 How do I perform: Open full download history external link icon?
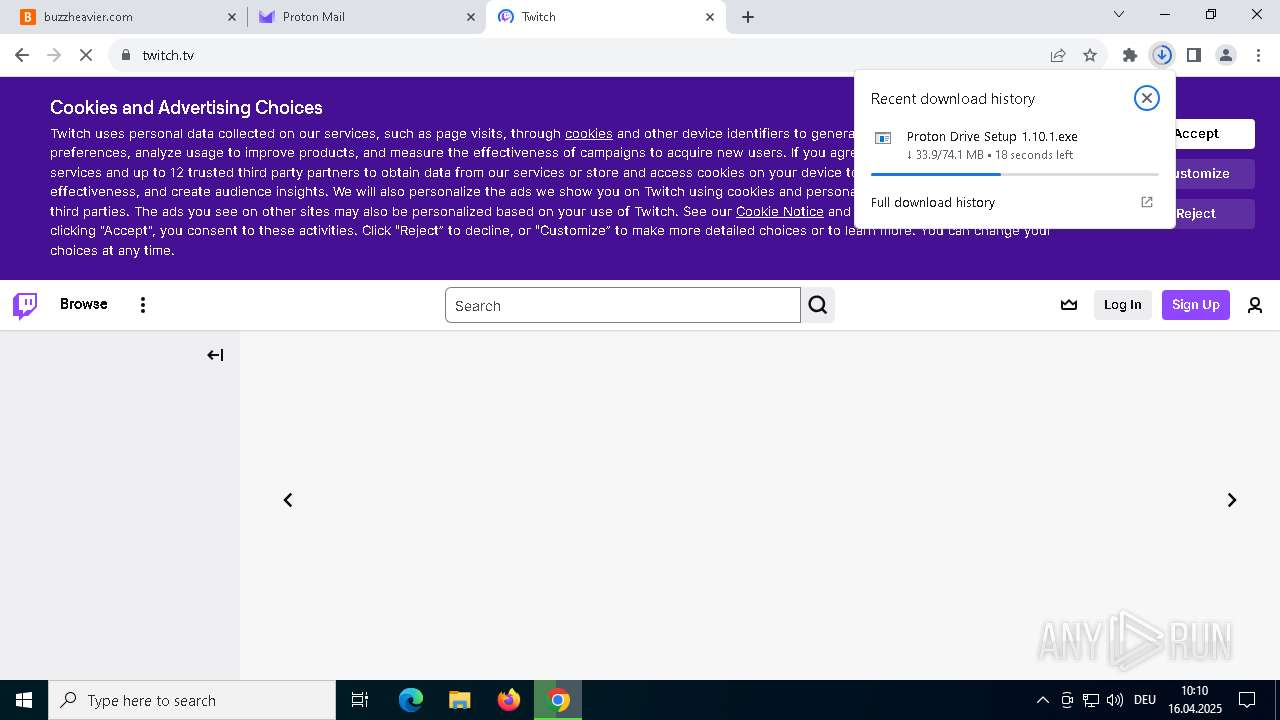[1147, 202]
